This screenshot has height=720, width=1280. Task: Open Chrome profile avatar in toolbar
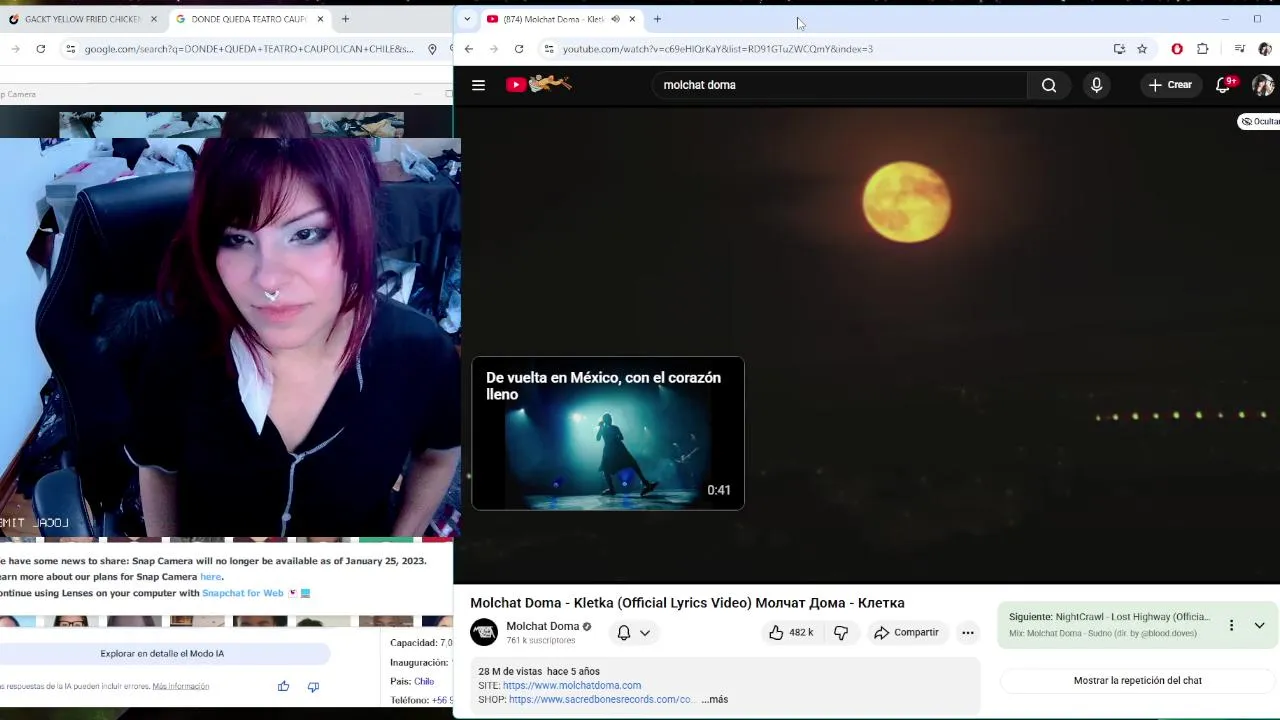[1265, 49]
